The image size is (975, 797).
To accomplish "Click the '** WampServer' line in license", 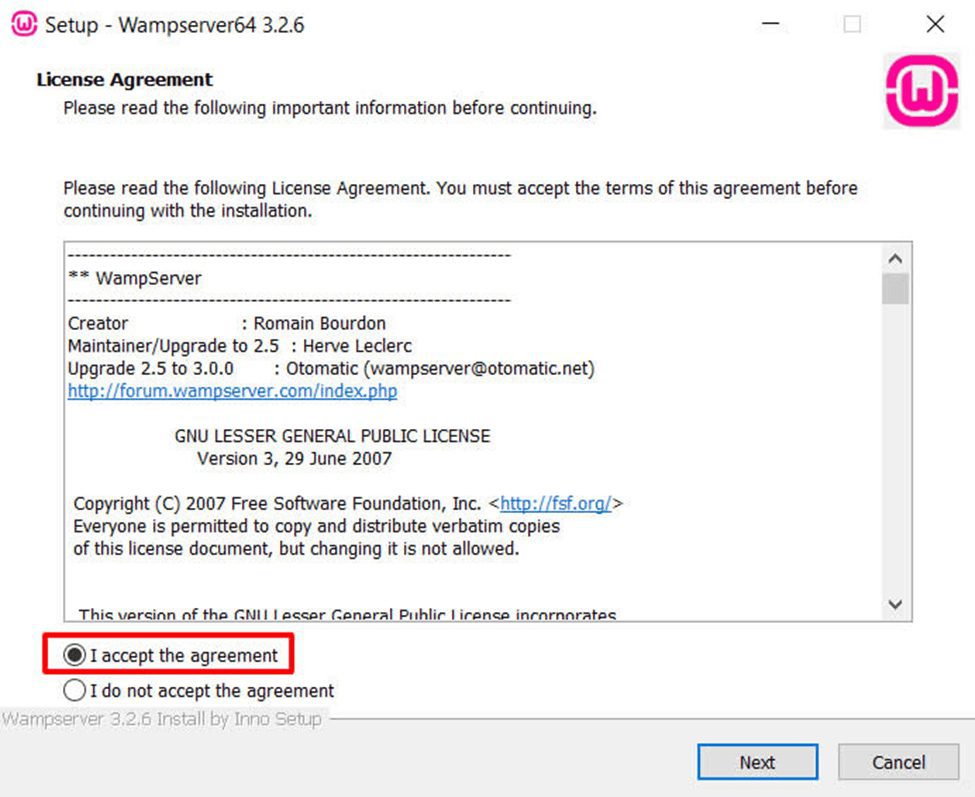I will pos(134,278).
